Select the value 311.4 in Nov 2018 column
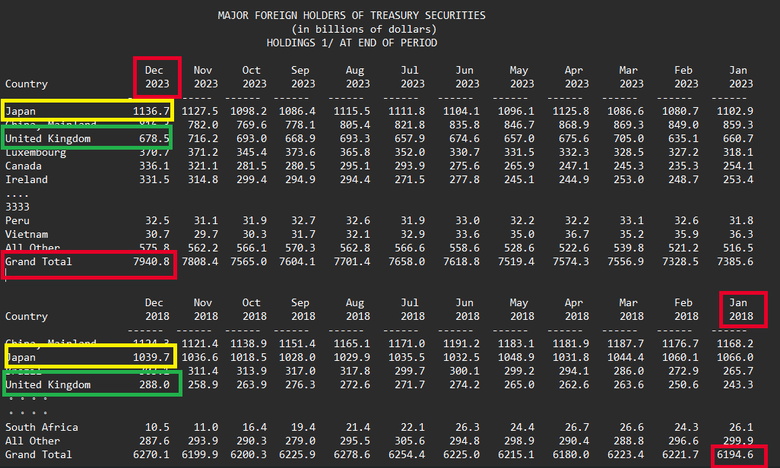 203,371
